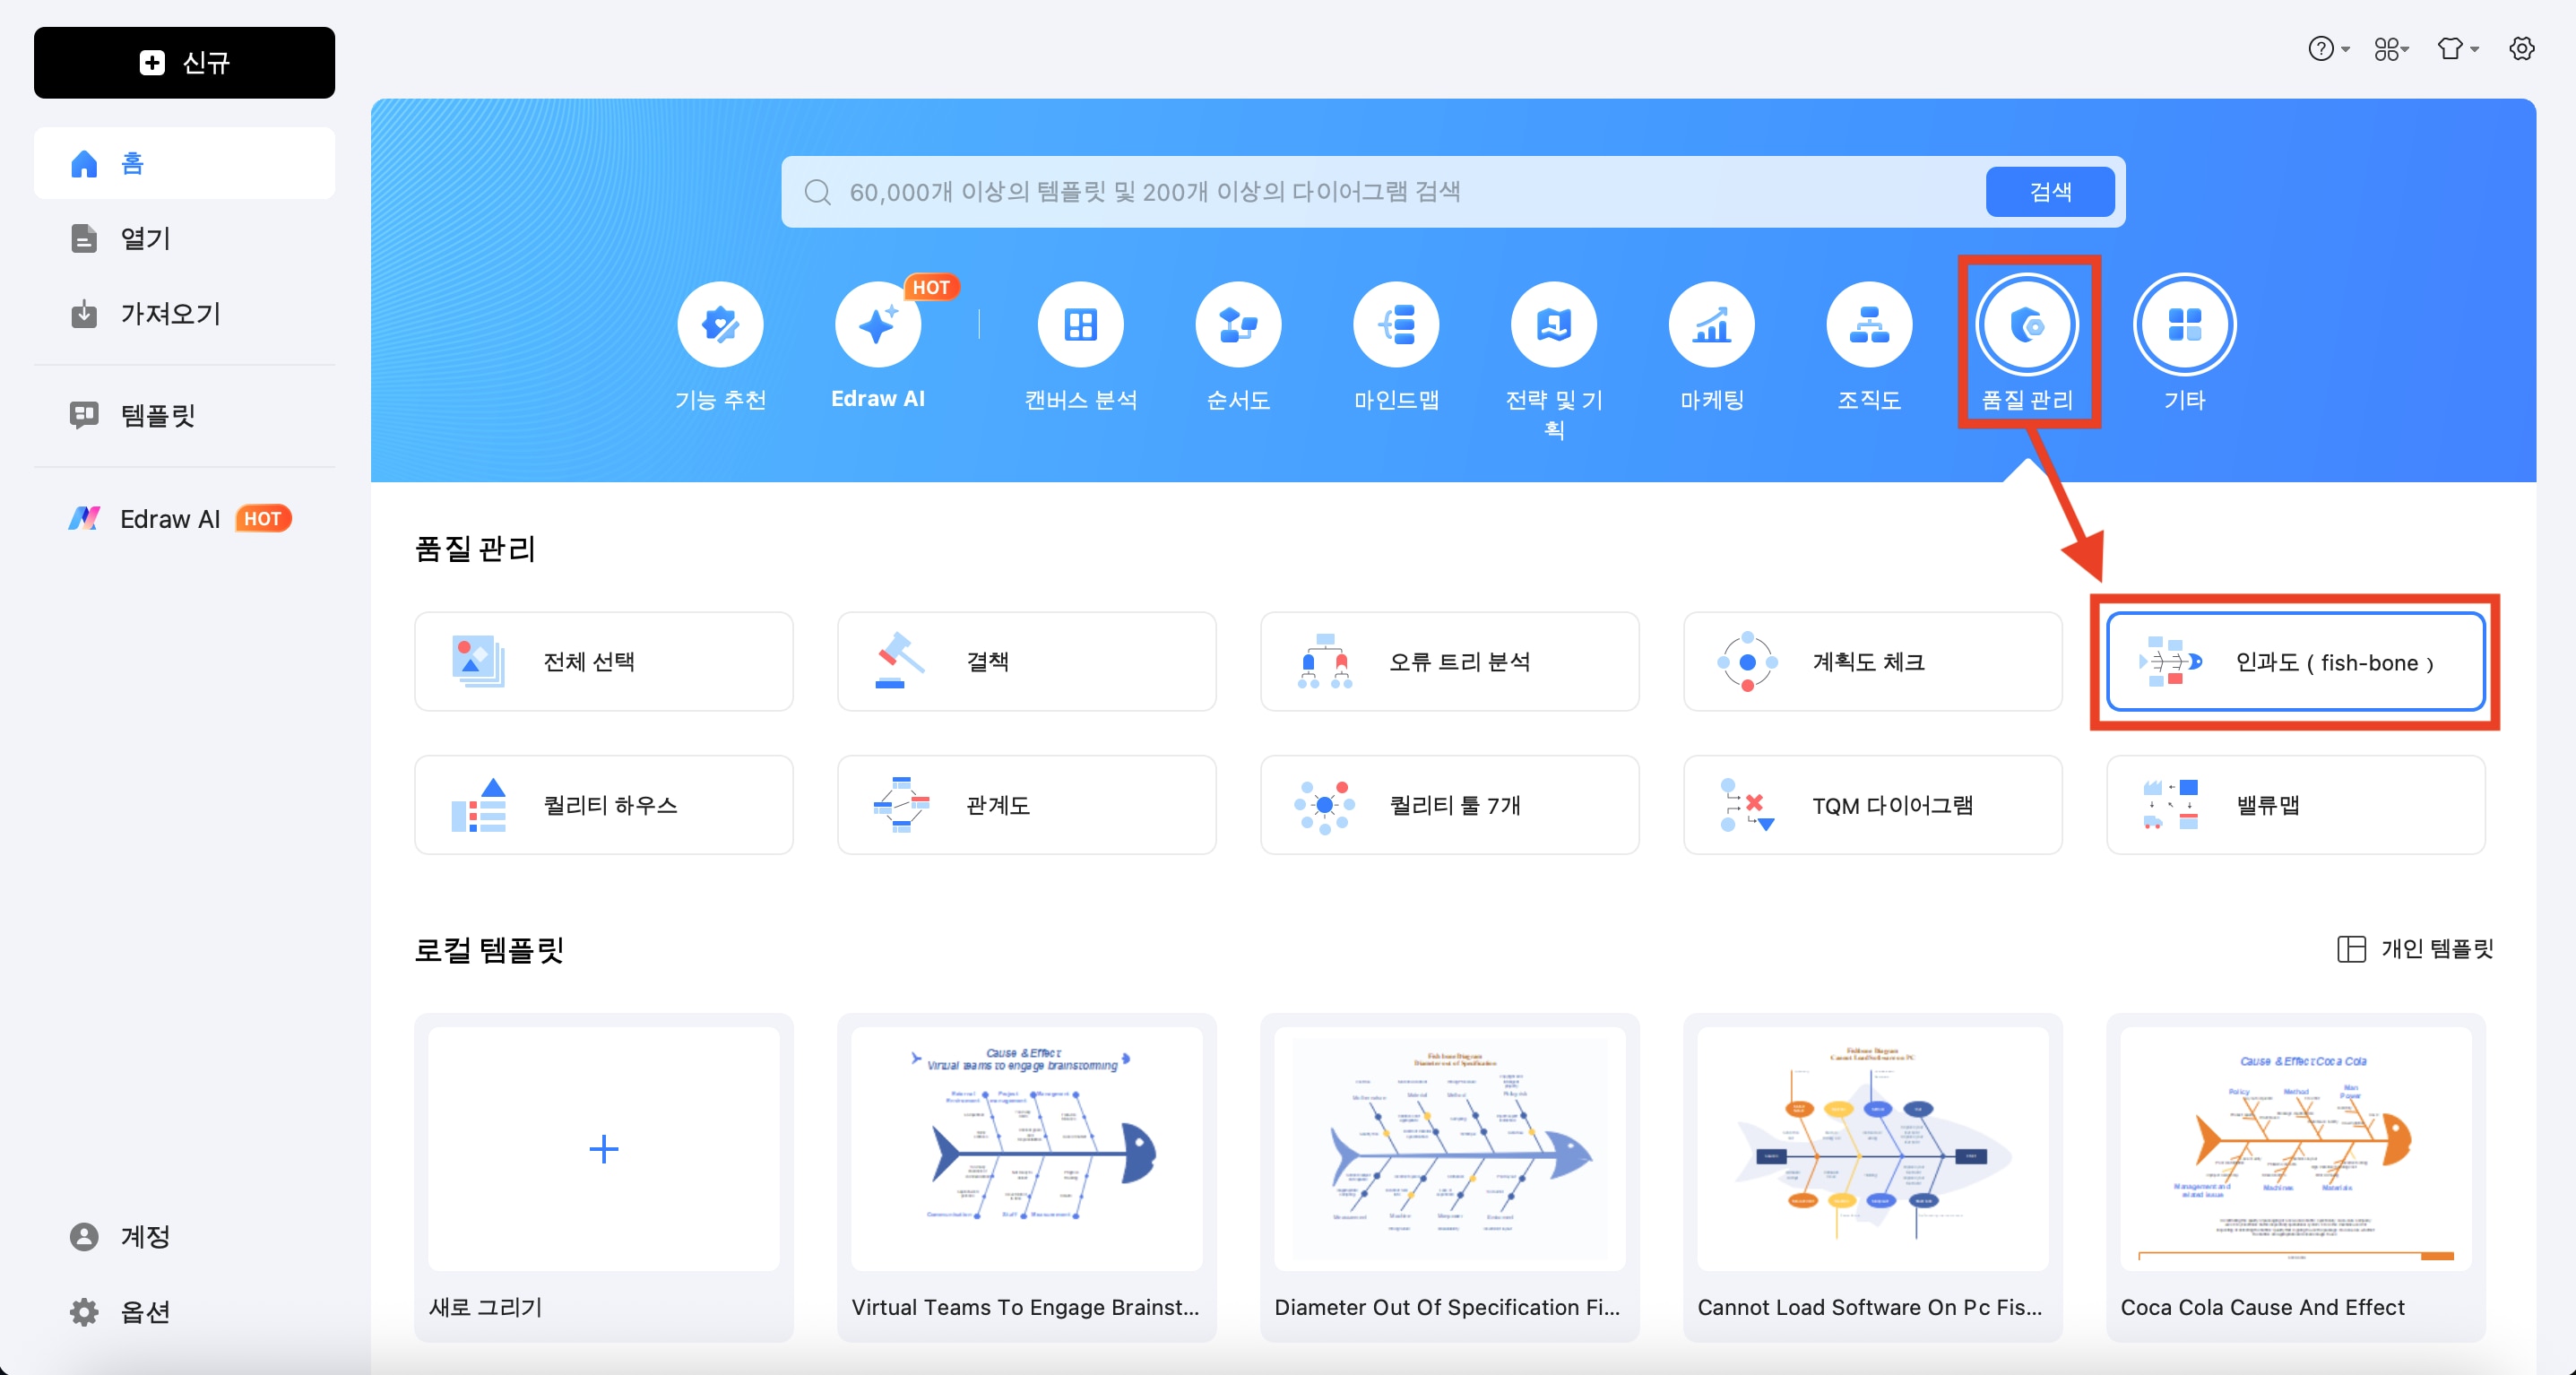Image resolution: width=2576 pixels, height=1375 pixels.
Task: Choose the 인과도 (fish-bone) diagram type
Action: pos(2295,662)
